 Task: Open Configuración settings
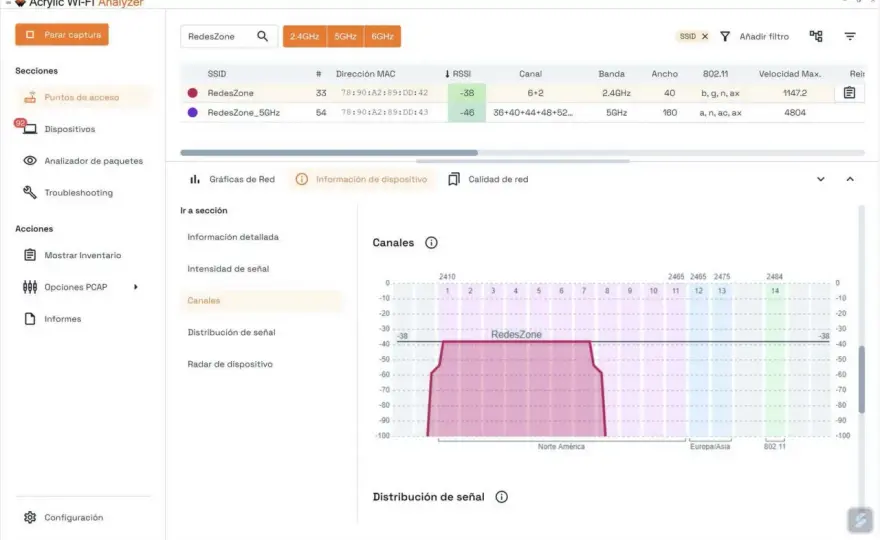74,518
